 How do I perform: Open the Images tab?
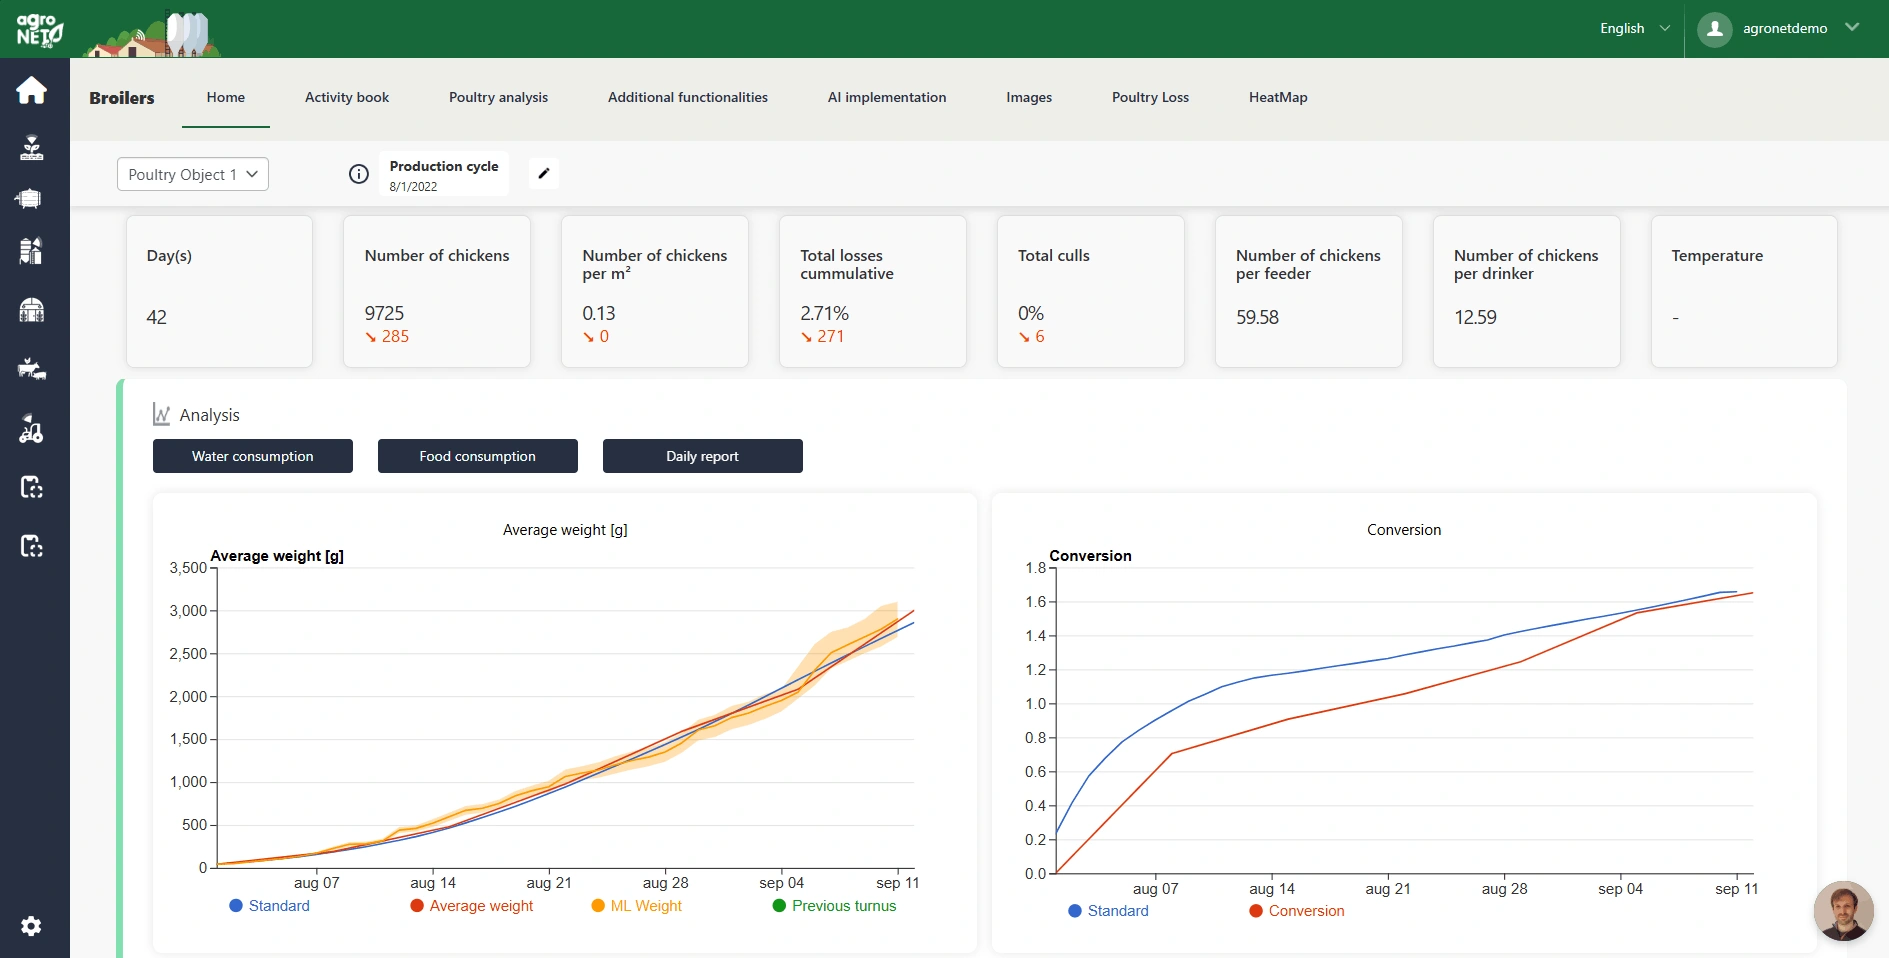click(x=1029, y=97)
